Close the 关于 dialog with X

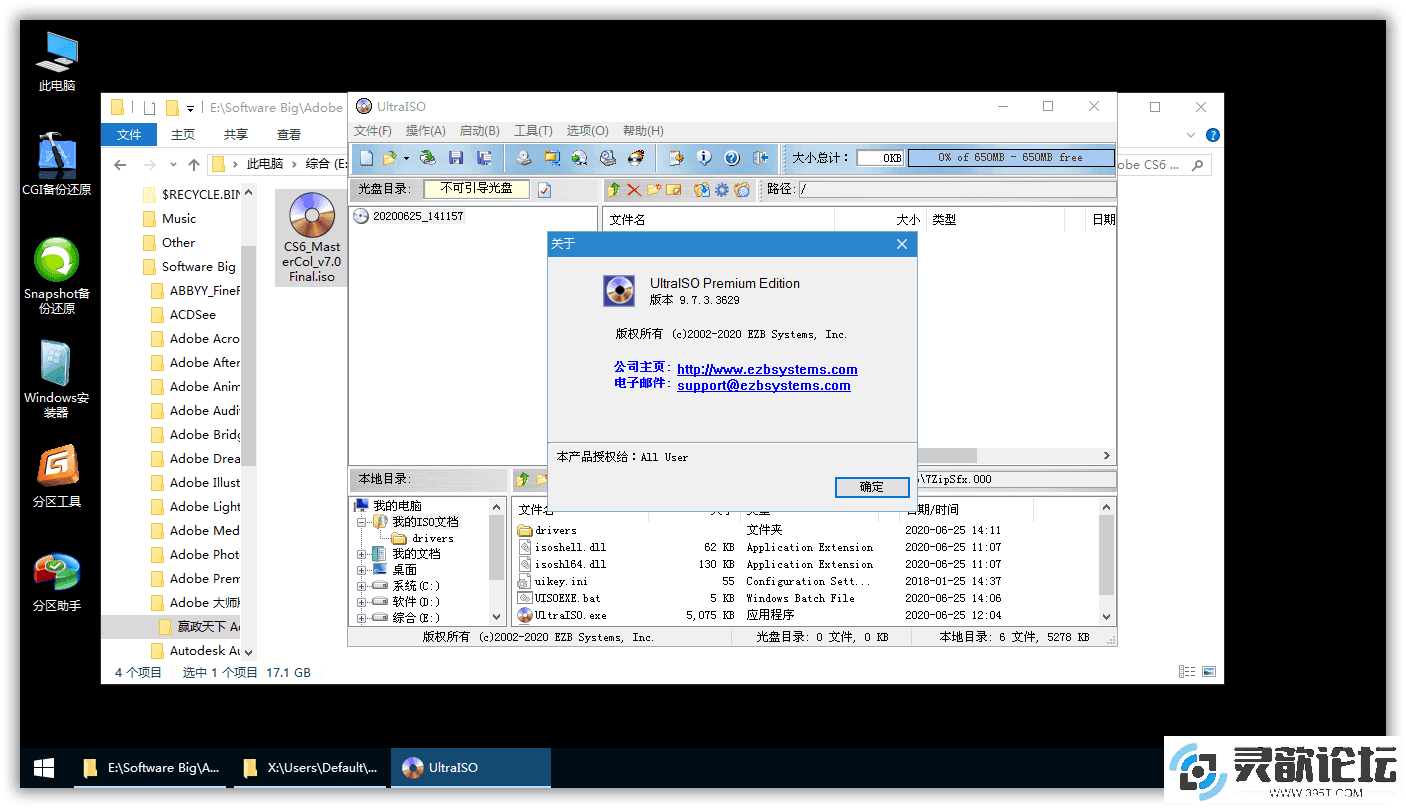(x=901, y=244)
